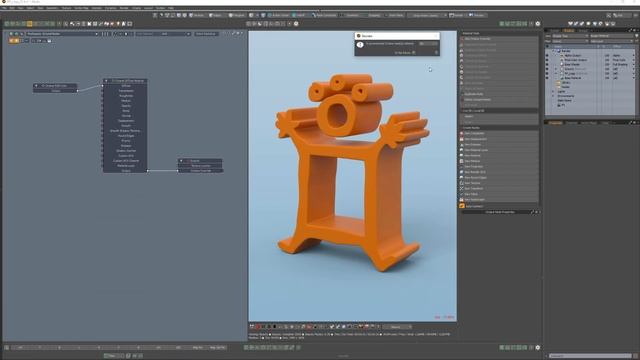Open the Action Center dropdown
The image size is (640, 360).
pos(278,15)
